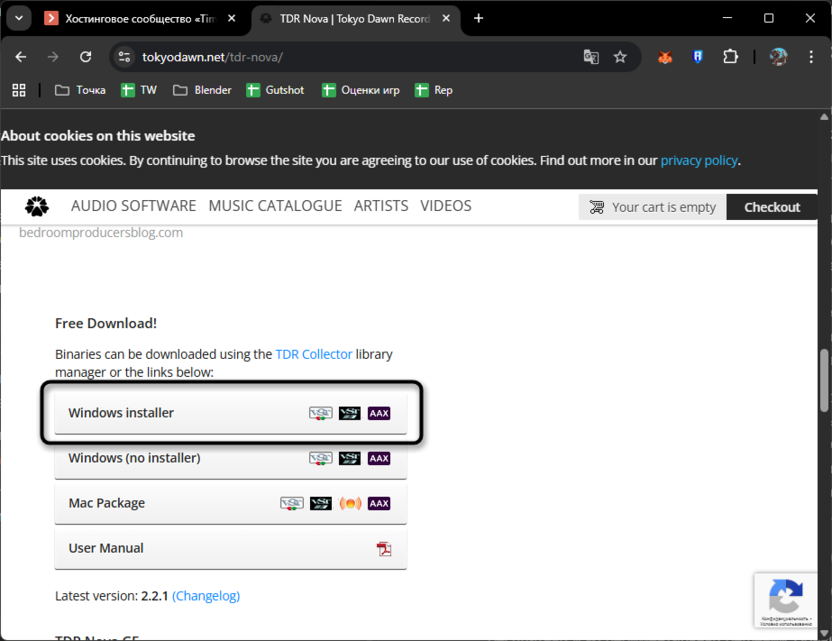Click the reCAPTCHA badge
832x641 pixels.
click(x=785, y=601)
